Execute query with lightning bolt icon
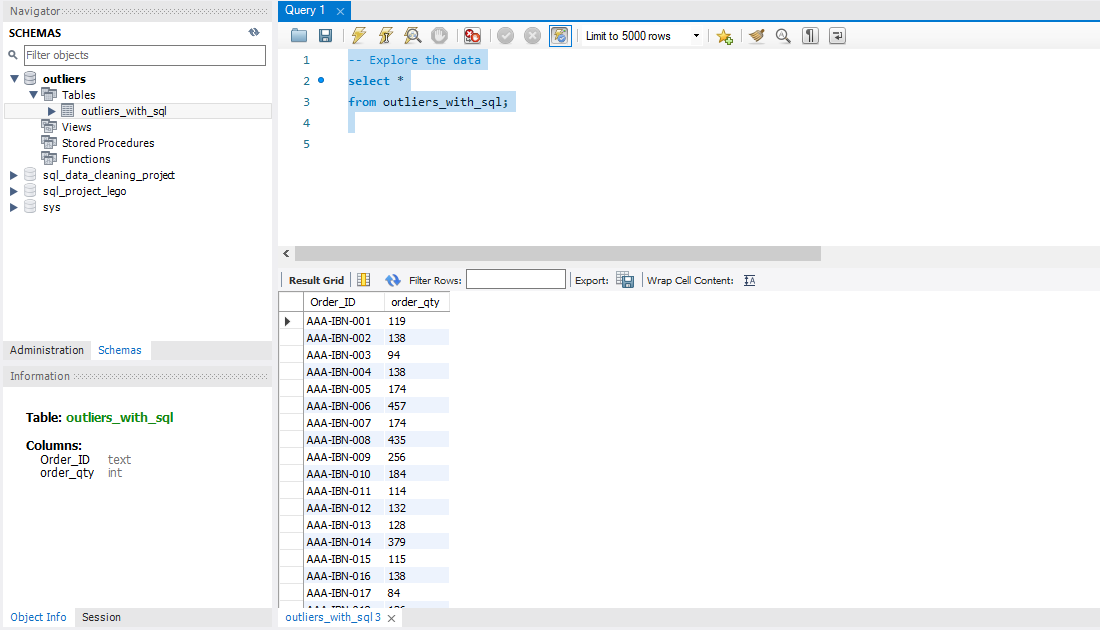 tap(359, 36)
